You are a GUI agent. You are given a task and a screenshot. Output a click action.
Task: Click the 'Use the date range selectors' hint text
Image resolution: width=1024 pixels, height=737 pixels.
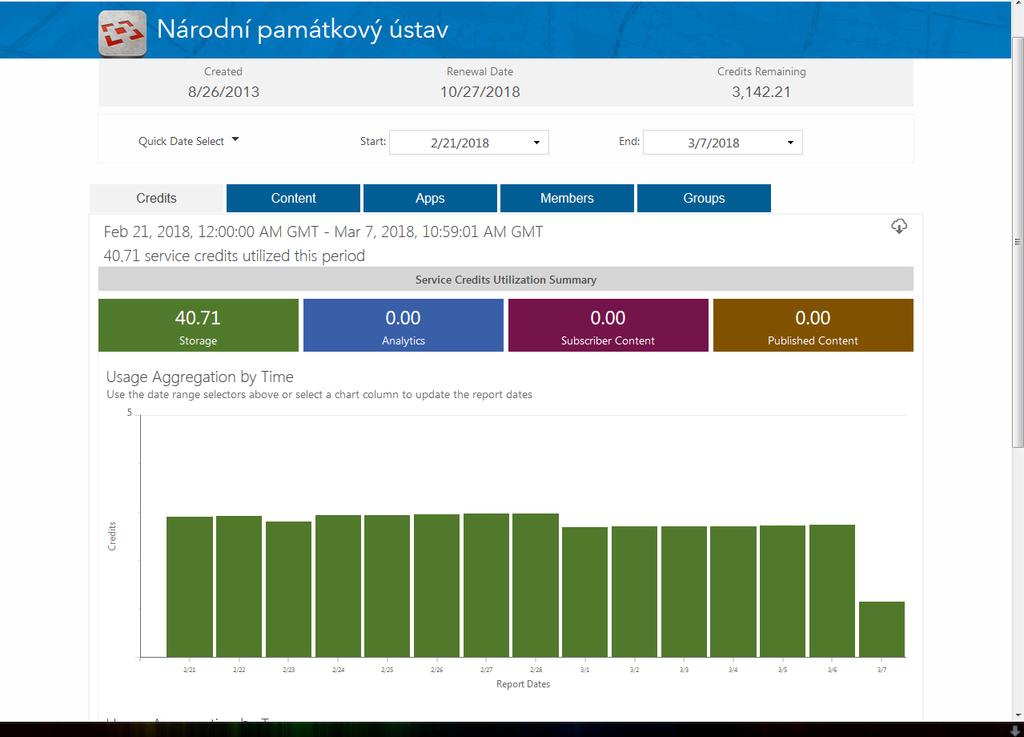tap(319, 394)
